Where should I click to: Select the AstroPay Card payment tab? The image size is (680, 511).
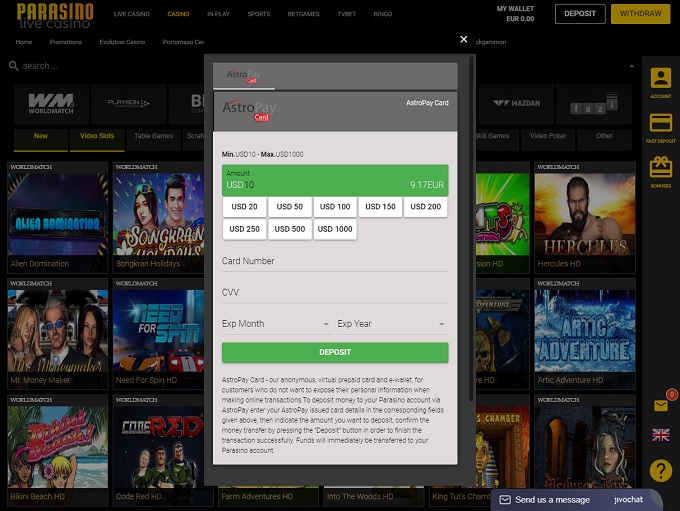(242, 76)
